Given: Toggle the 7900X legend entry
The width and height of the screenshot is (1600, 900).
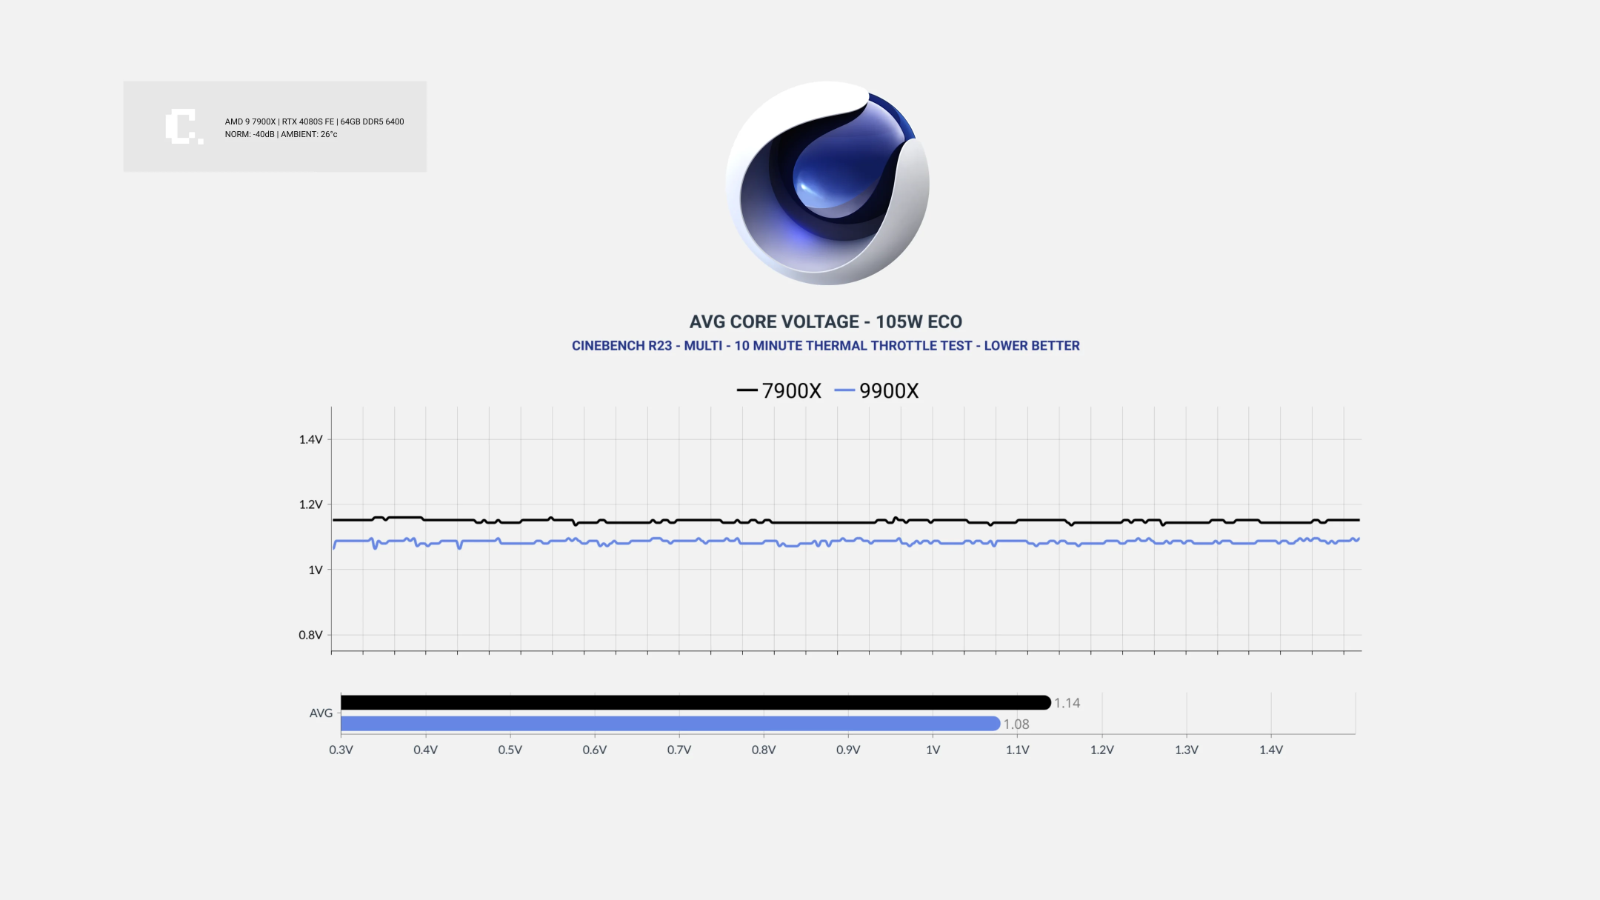Looking at the screenshot, I should [x=779, y=391].
